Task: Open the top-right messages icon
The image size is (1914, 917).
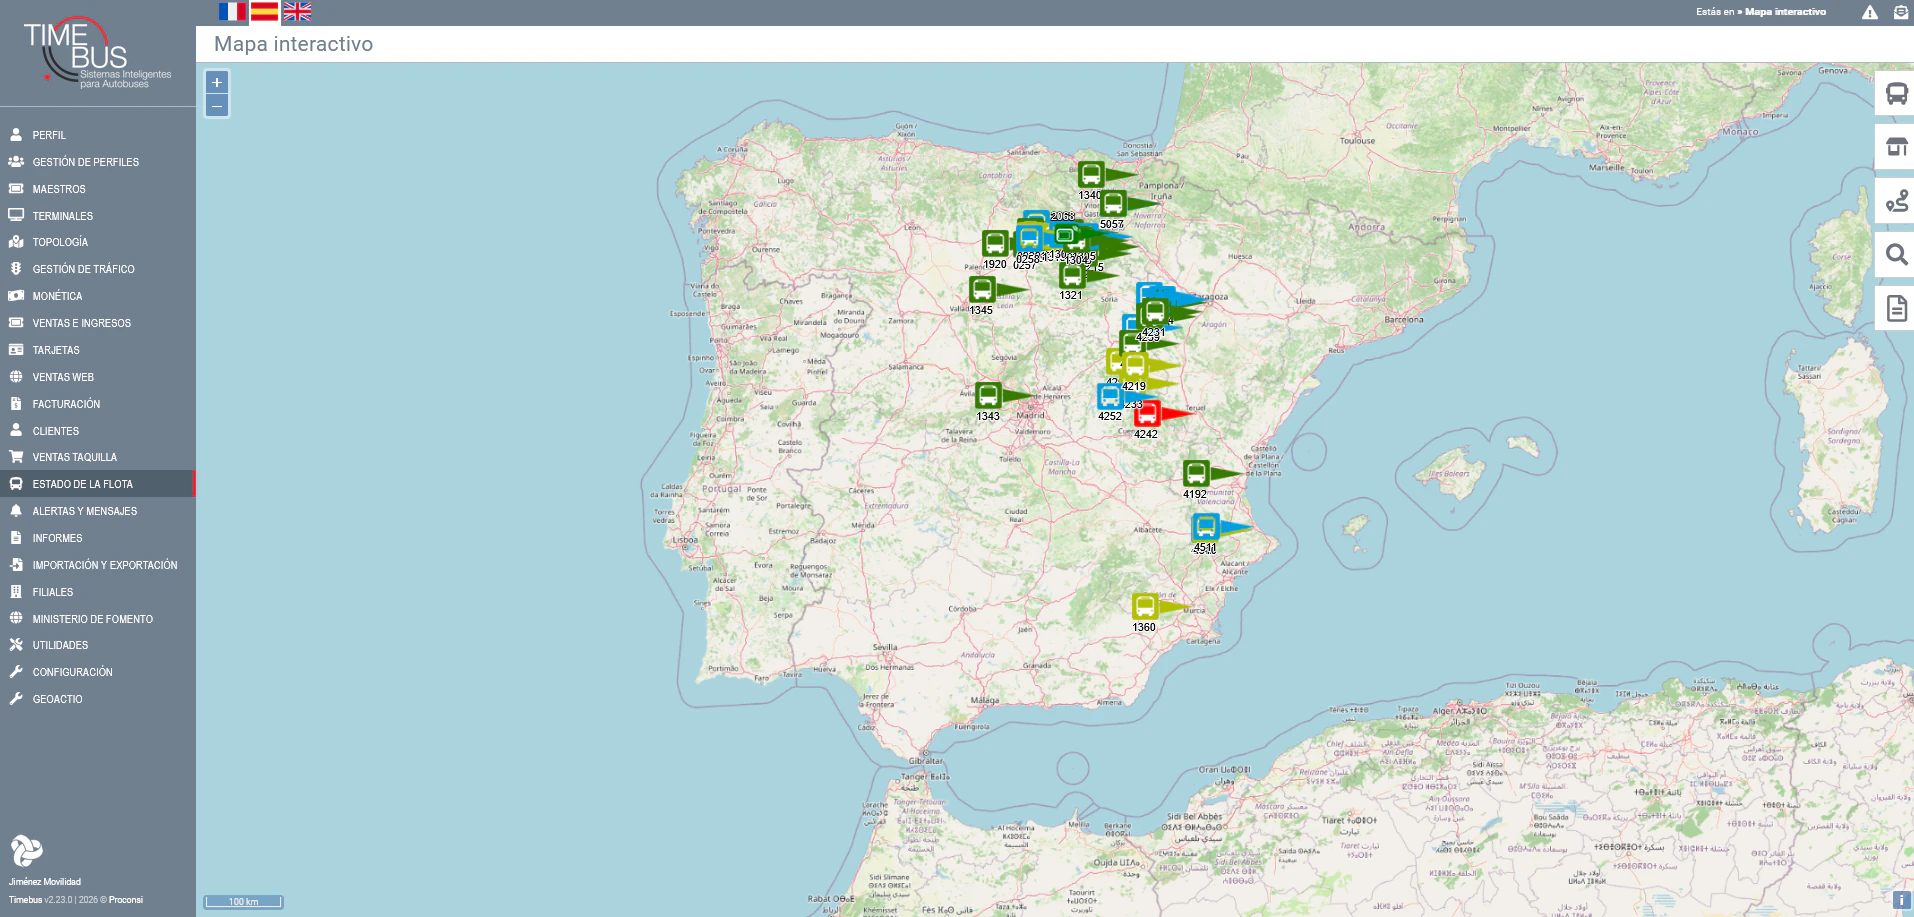Action: coord(1900,12)
